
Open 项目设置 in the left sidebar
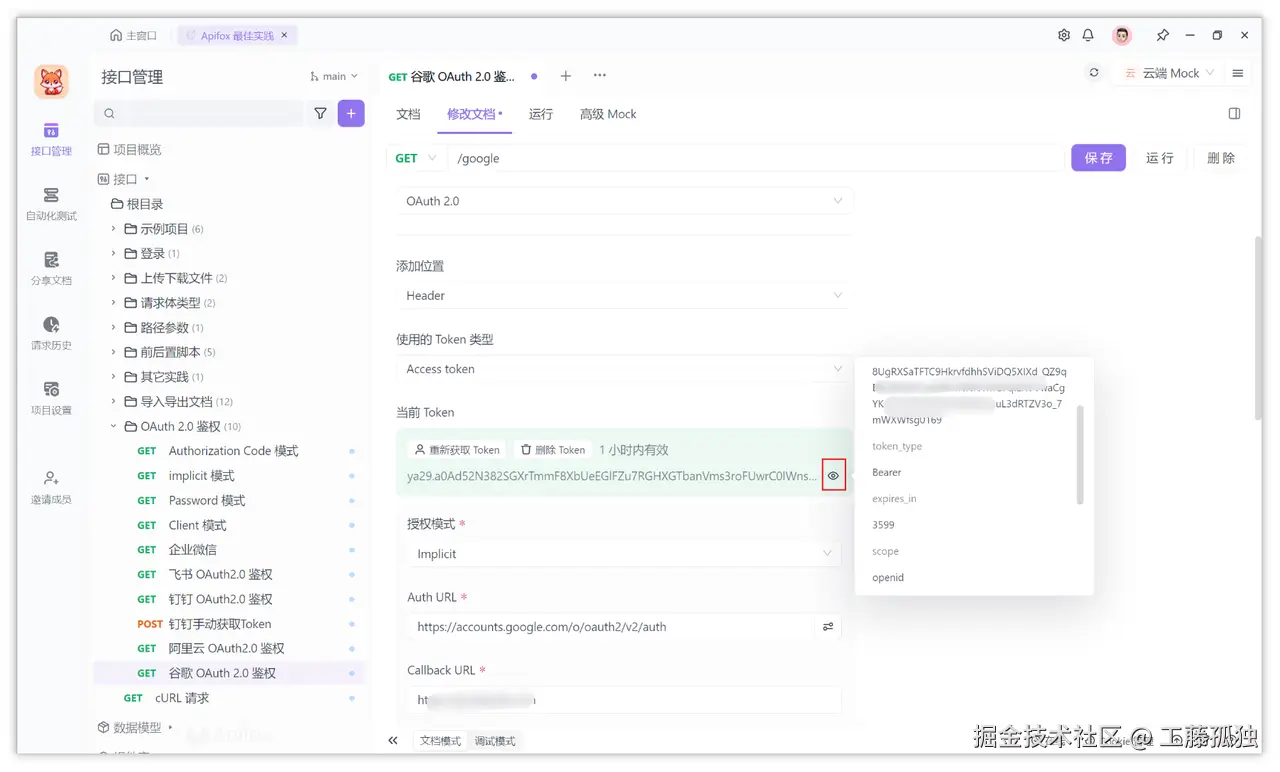click(x=51, y=397)
